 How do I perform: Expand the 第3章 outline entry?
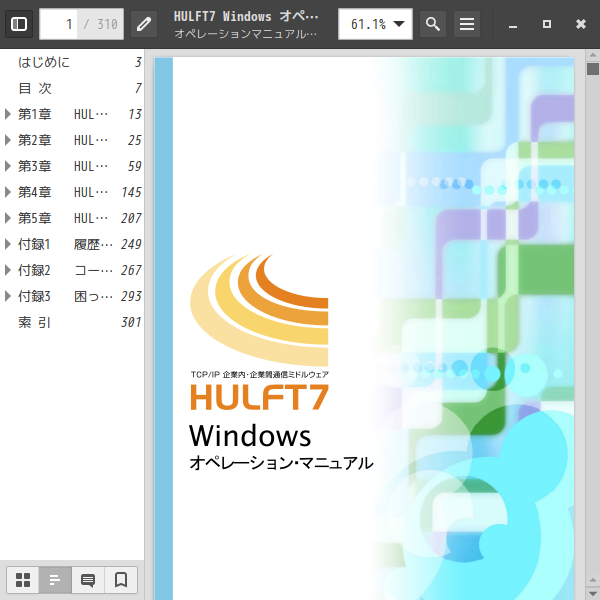(x=8, y=166)
